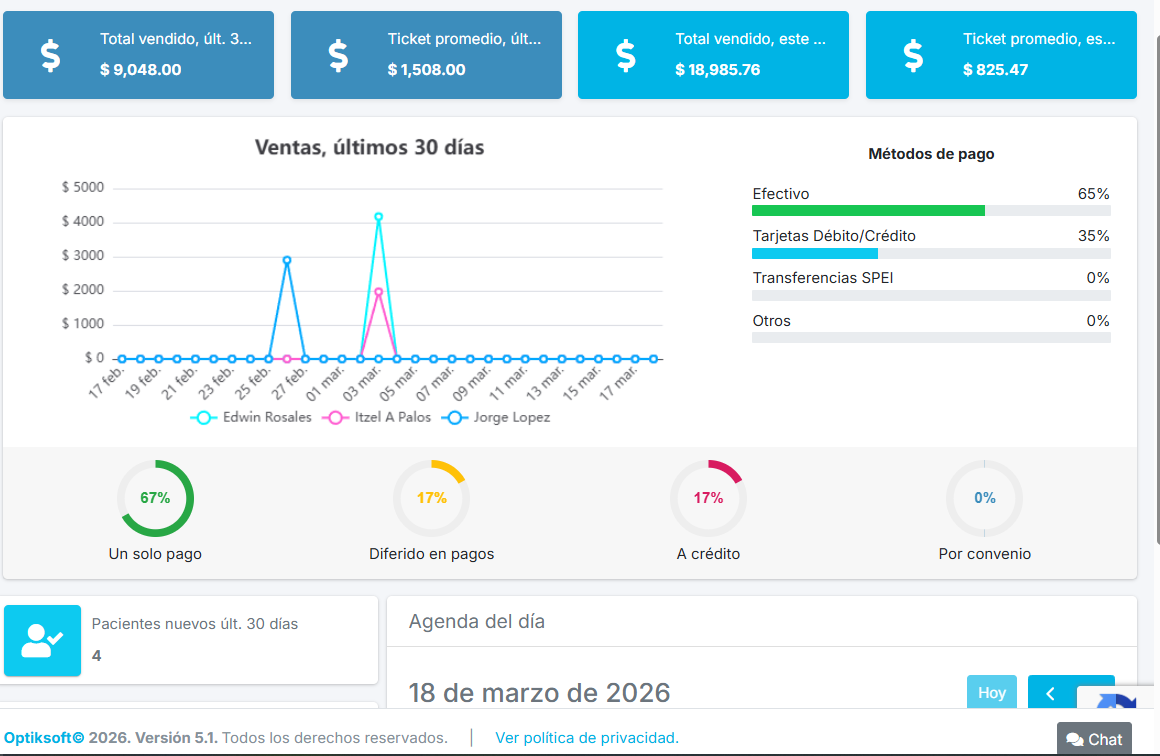Click the 17% Diferido en pagos donut
The width and height of the screenshot is (1160, 756).
coord(431,498)
